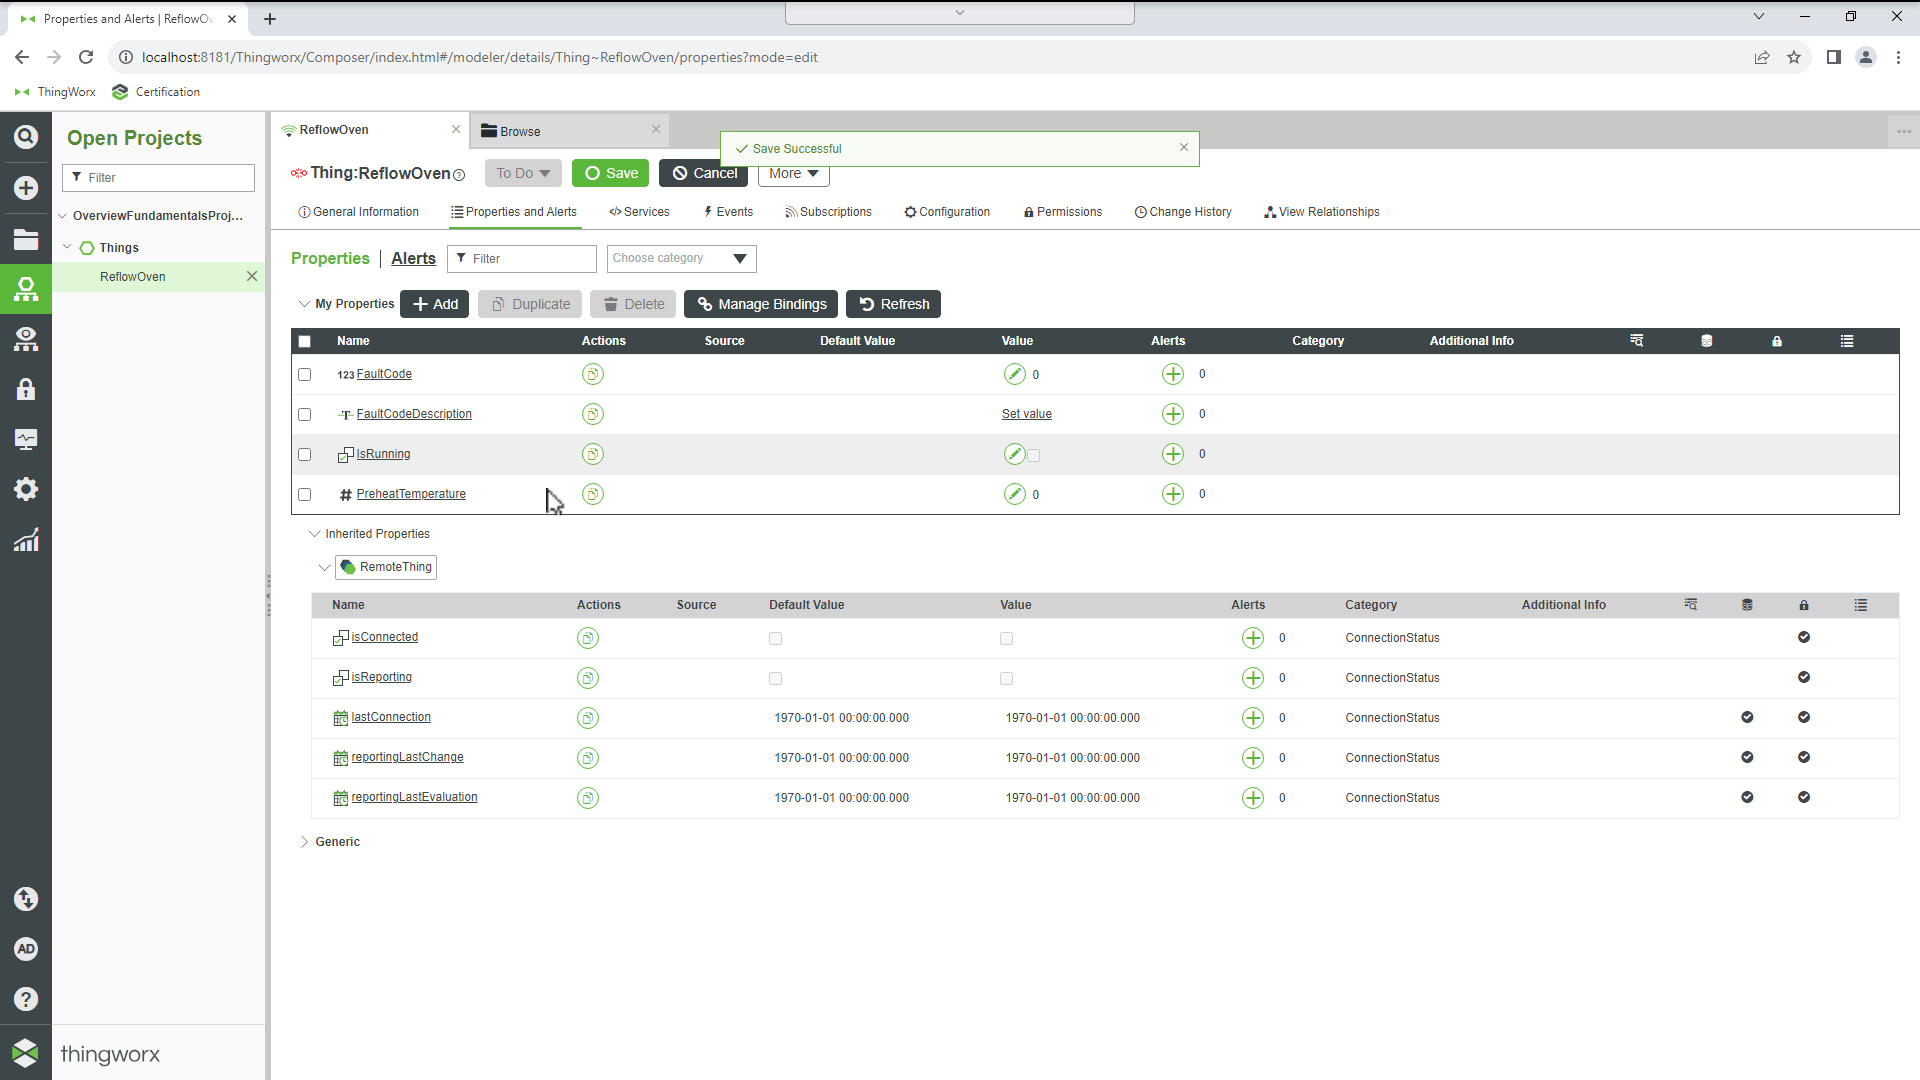Check the FaultCode row checkbox
Screen dimensions: 1920x1080
(x=305, y=374)
